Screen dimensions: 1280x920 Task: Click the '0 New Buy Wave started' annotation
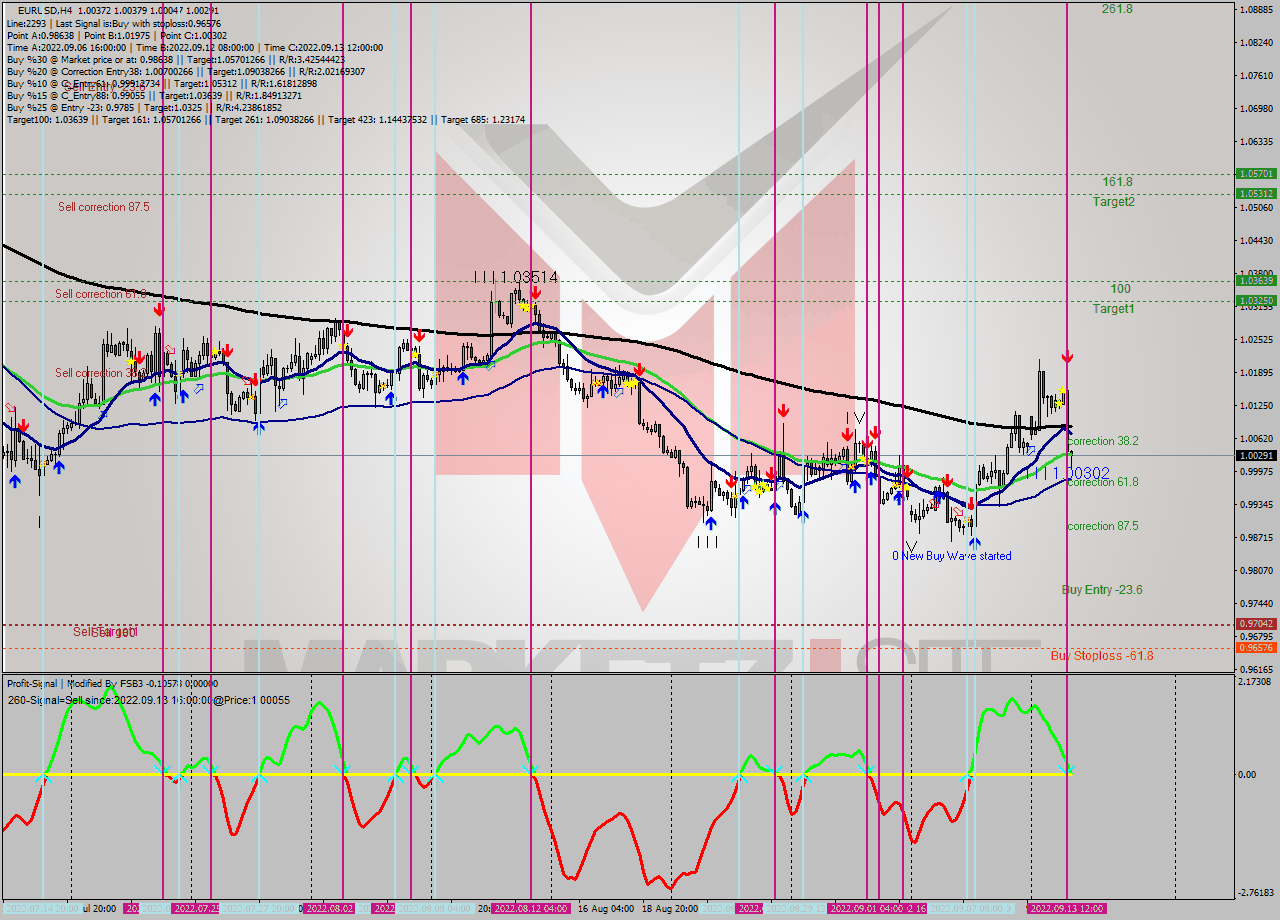[x=952, y=556]
